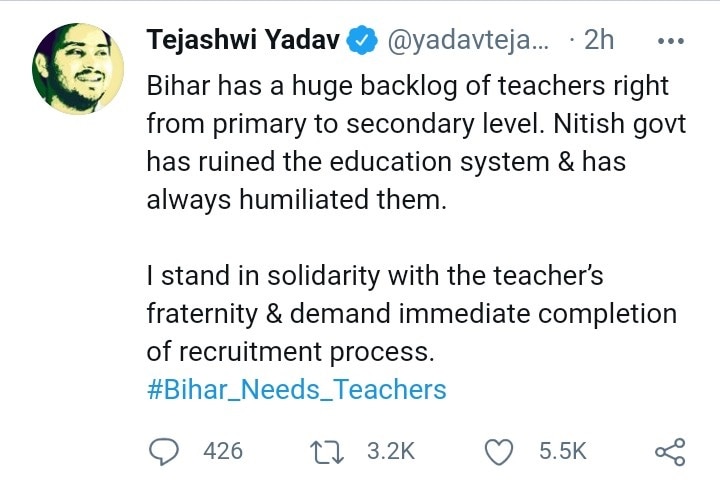Image resolution: width=720 pixels, height=491 pixels.
Task: View the 5.5K likes count
Action: click(563, 451)
